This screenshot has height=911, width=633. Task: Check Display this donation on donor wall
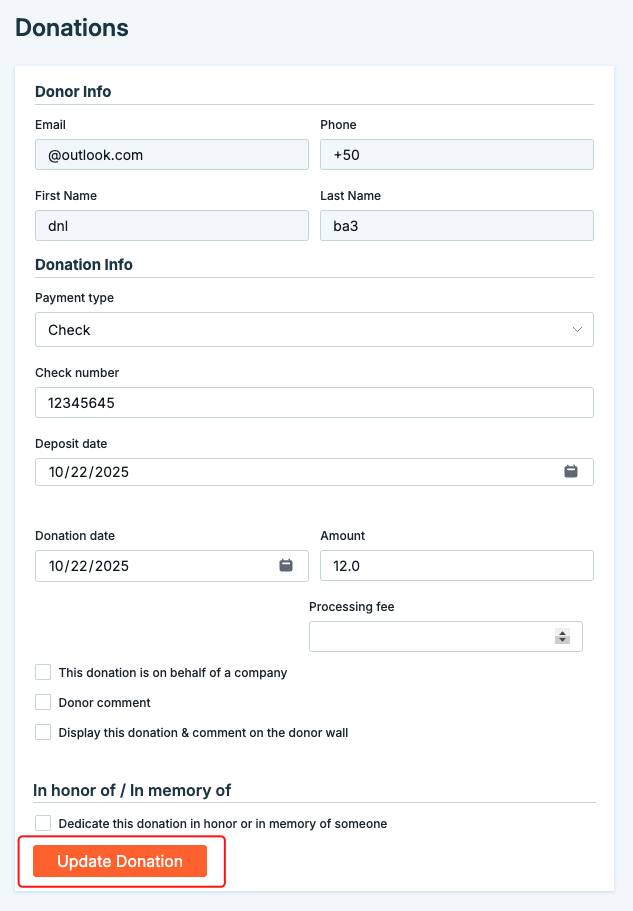click(43, 732)
